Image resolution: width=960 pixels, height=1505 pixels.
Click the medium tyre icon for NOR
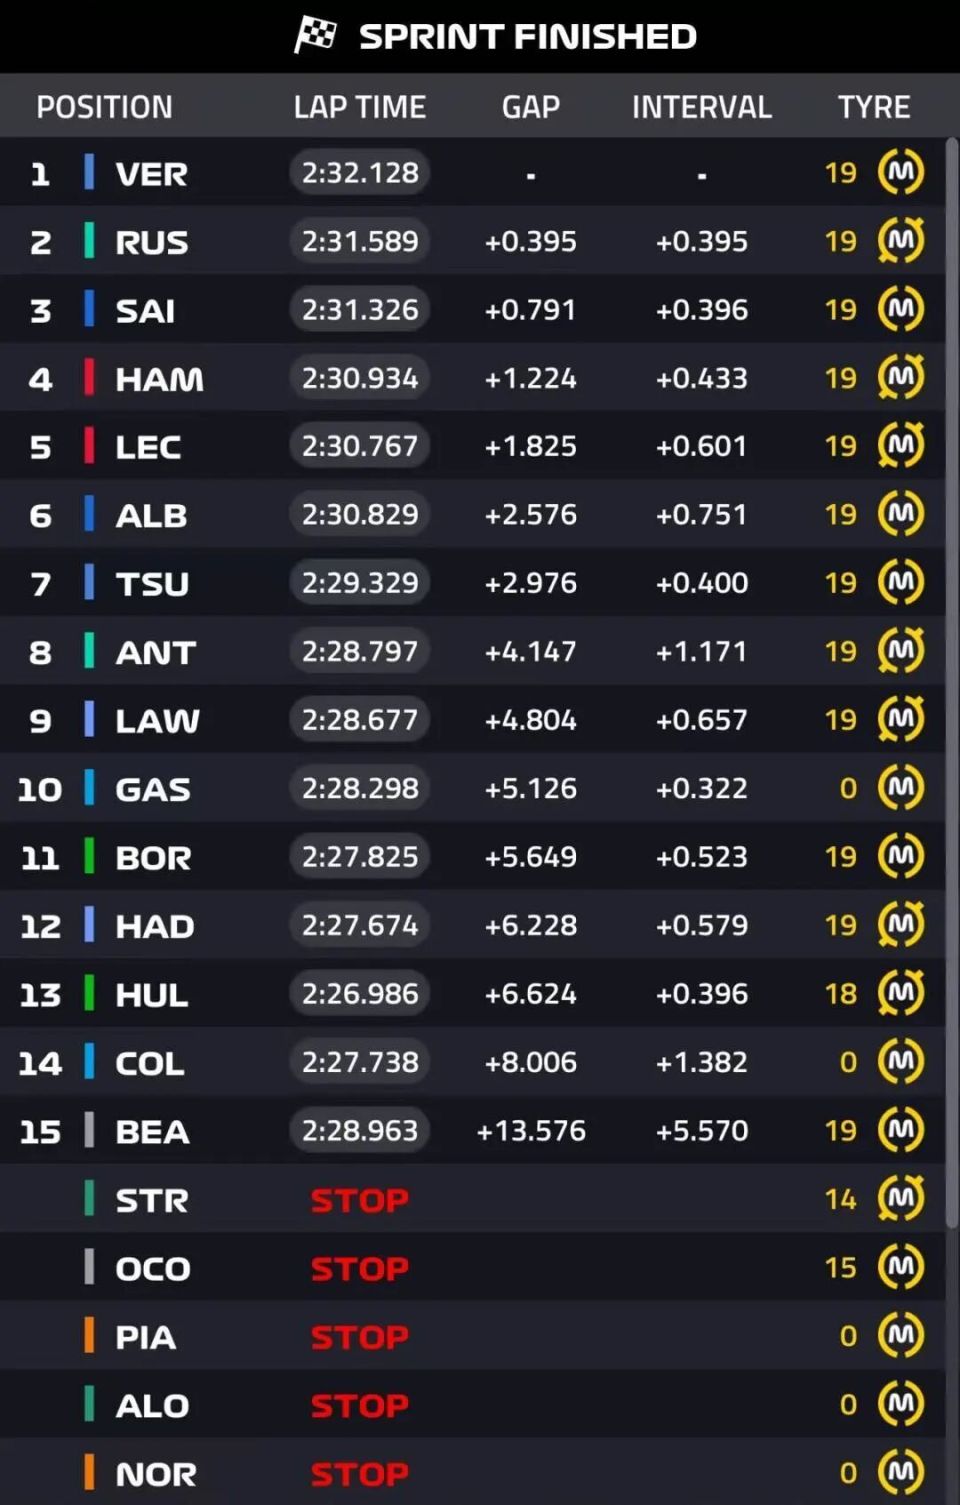[900, 1472]
